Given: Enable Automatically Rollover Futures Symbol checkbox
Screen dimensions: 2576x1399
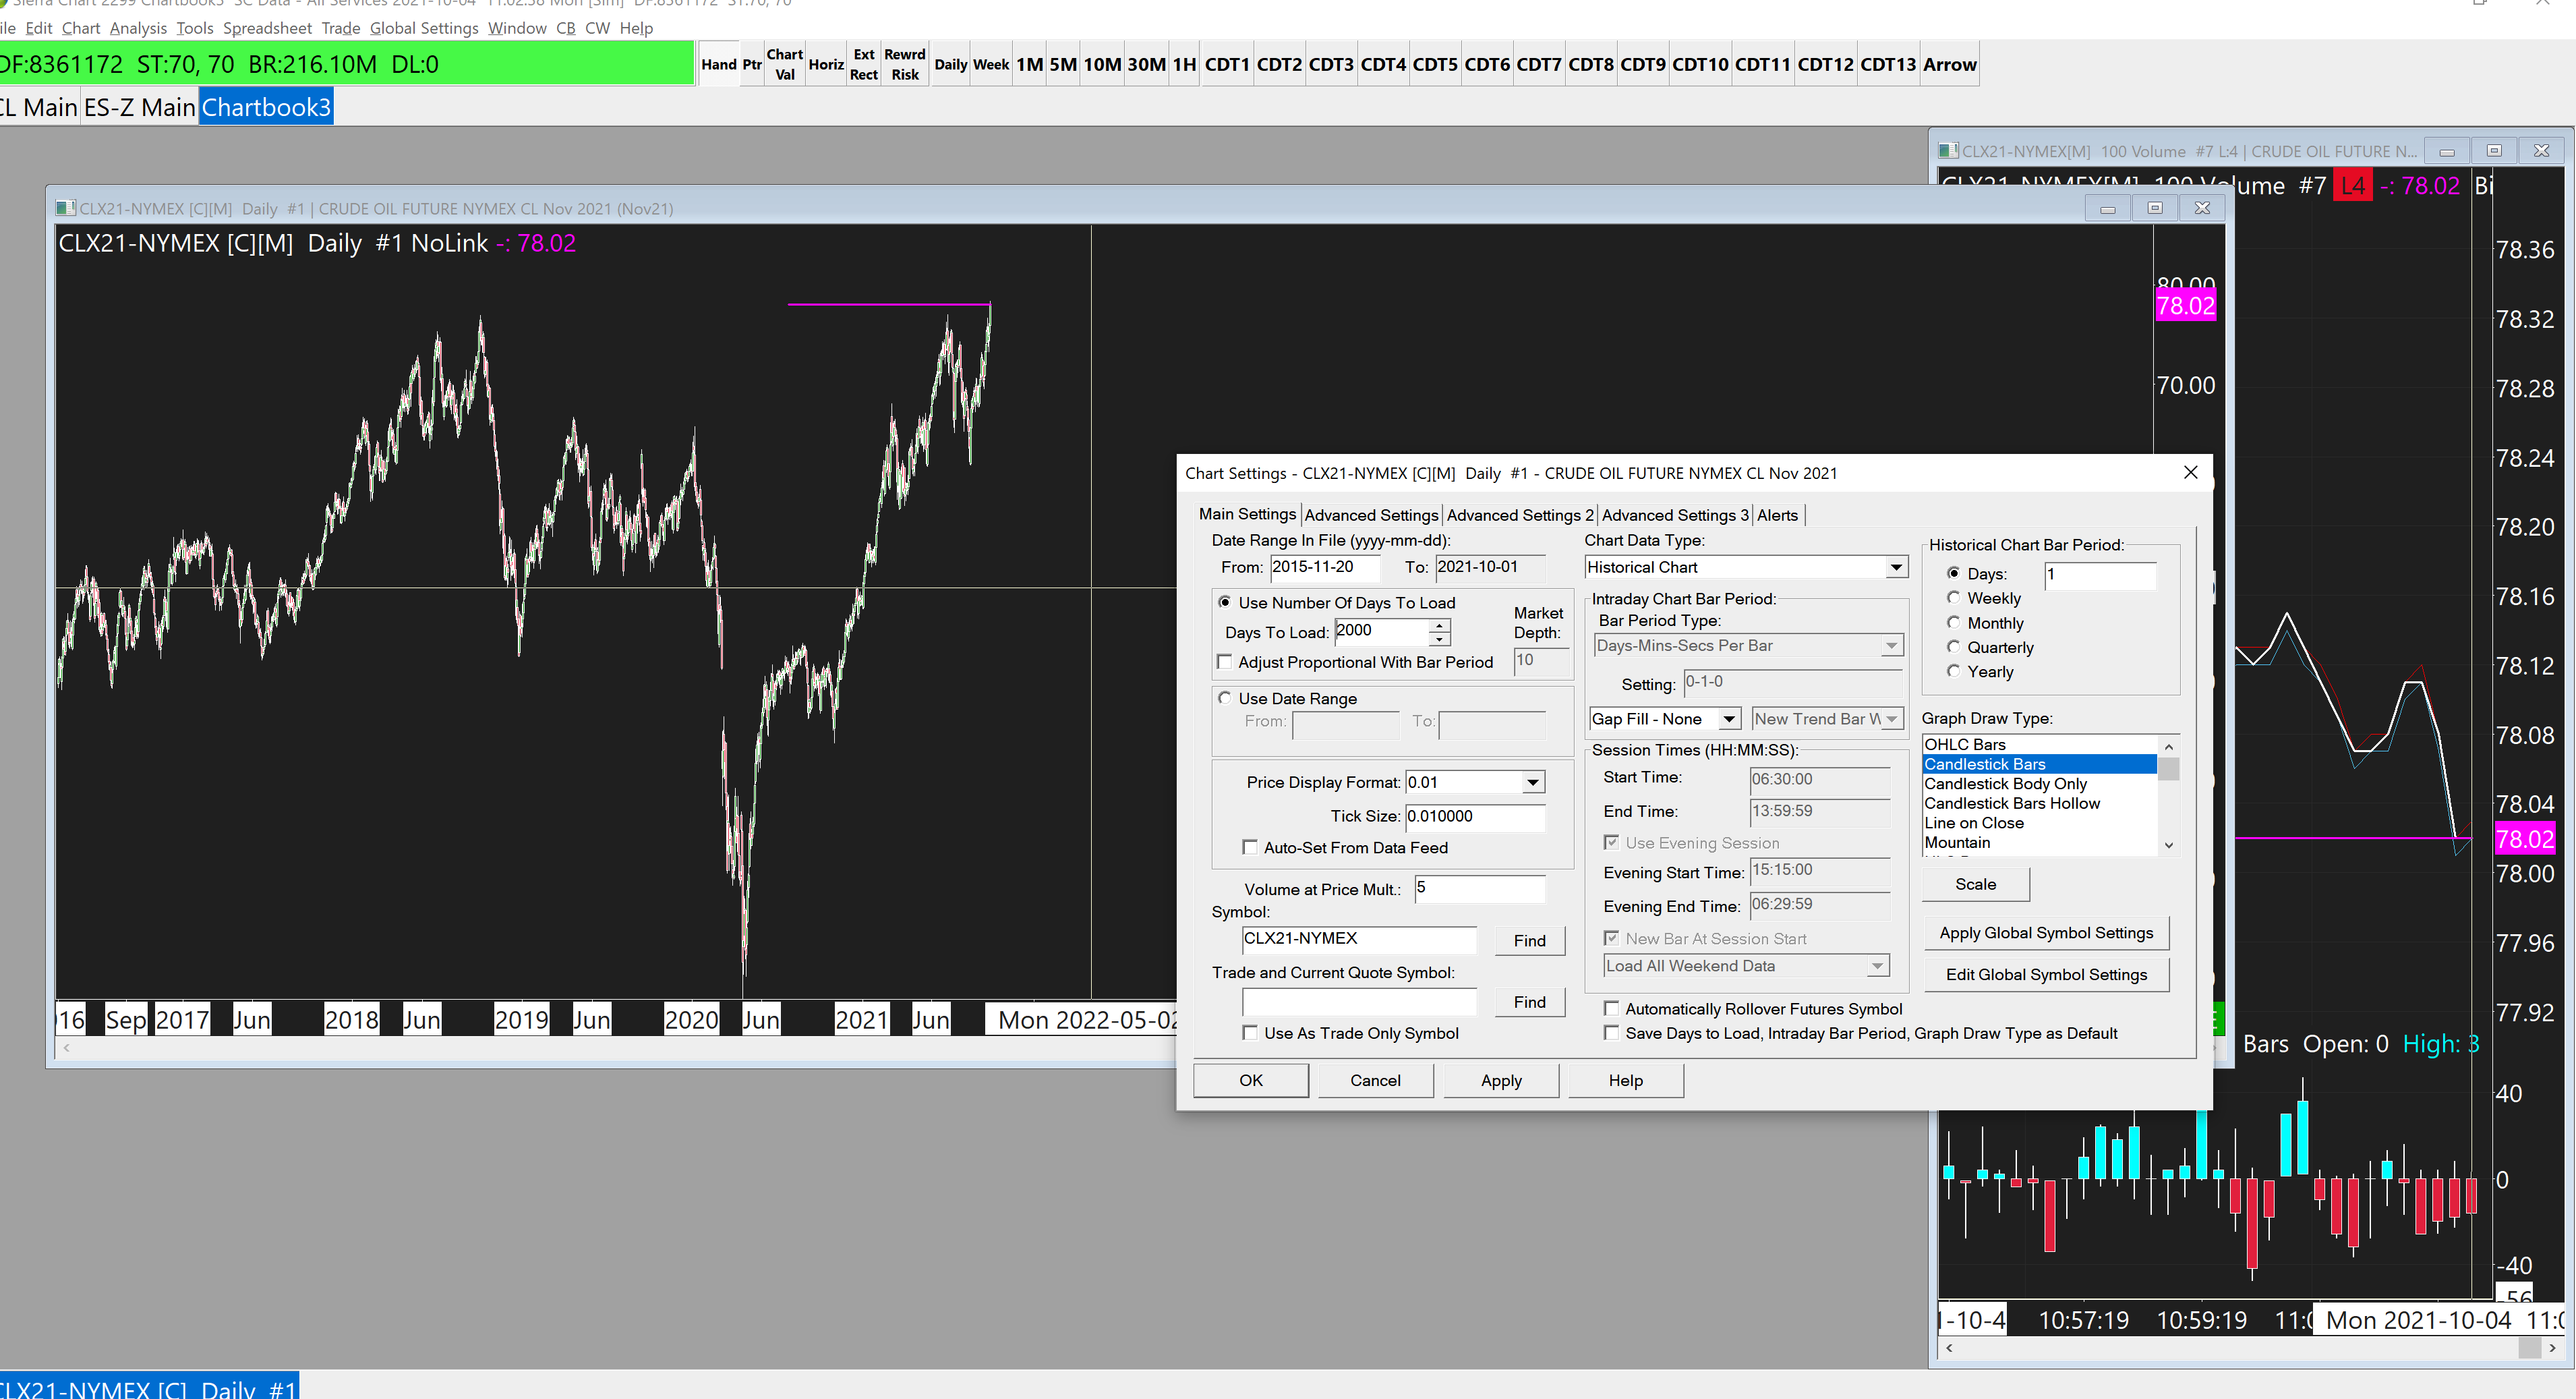Looking at the screenshot, I should coord(1611,1008).
